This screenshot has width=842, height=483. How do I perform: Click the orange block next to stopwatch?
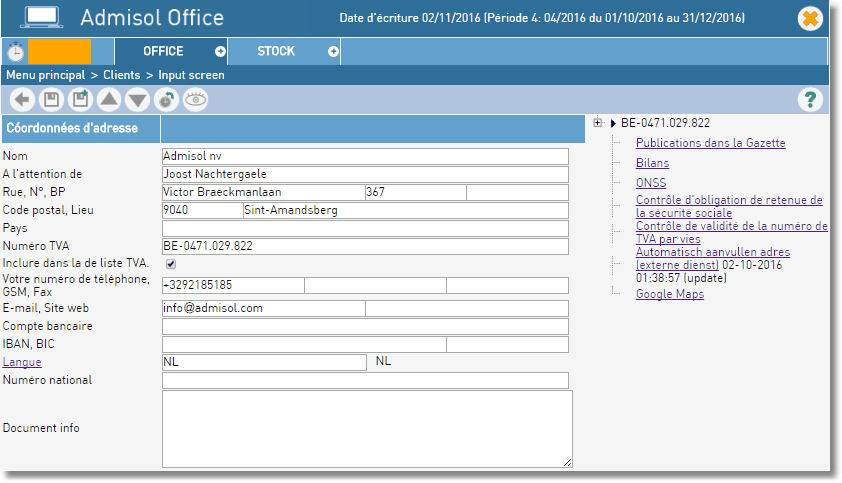tap(60, 52)
